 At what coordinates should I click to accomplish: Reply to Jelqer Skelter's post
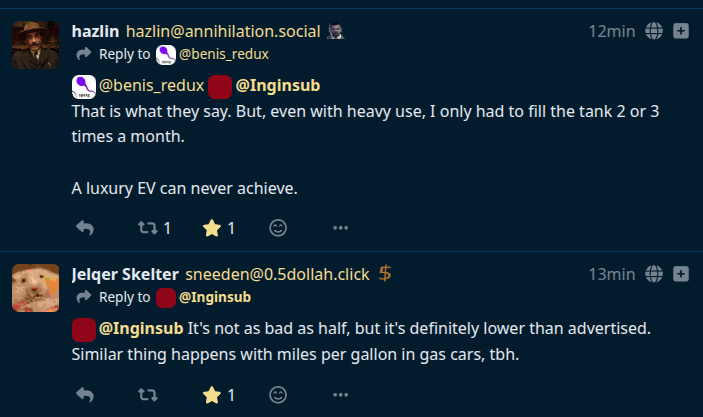85,395
